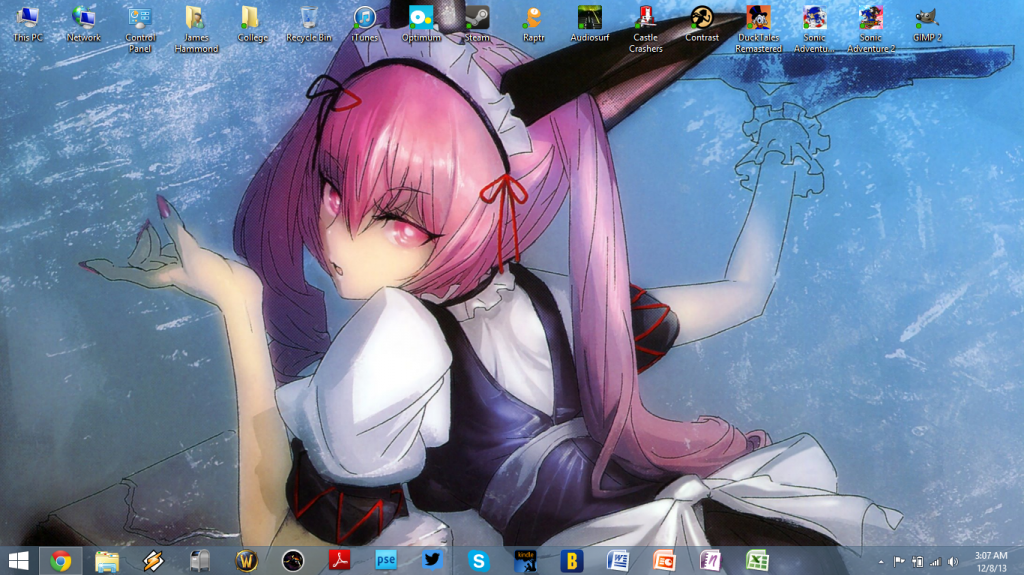Open the Action Center flag icon
Screen dimensions: 1024x575
pos(899,561)
